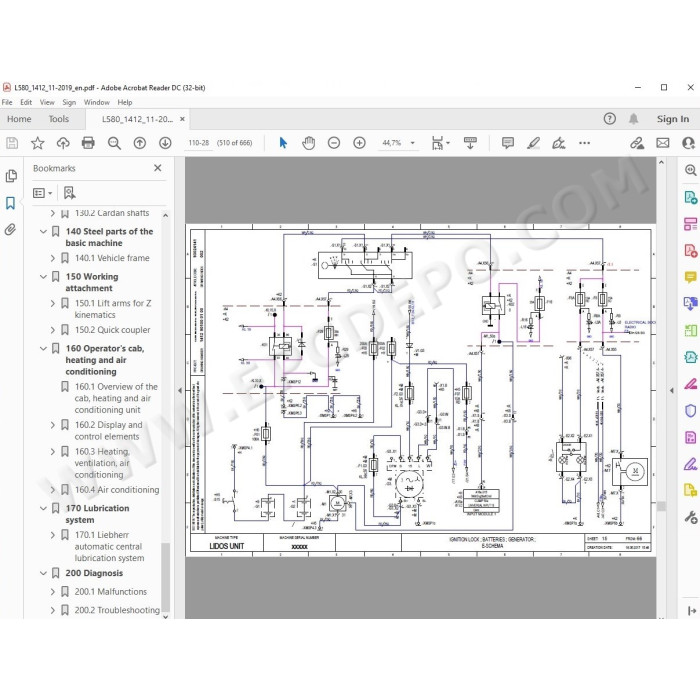Image resolution: width=700 pixels, height=700 pixels.
Task: Add a comment with the sticky note icon
Action: coord(508,143)
